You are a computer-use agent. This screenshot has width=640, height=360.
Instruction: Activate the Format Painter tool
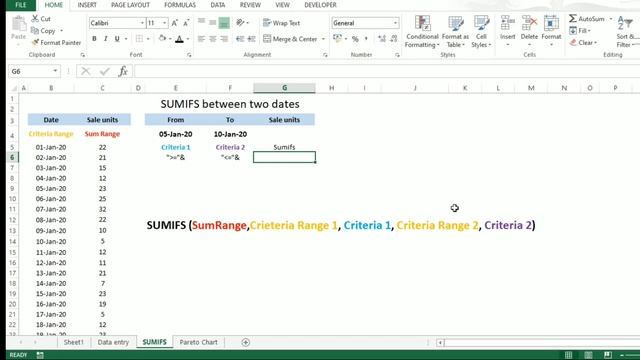56,42
